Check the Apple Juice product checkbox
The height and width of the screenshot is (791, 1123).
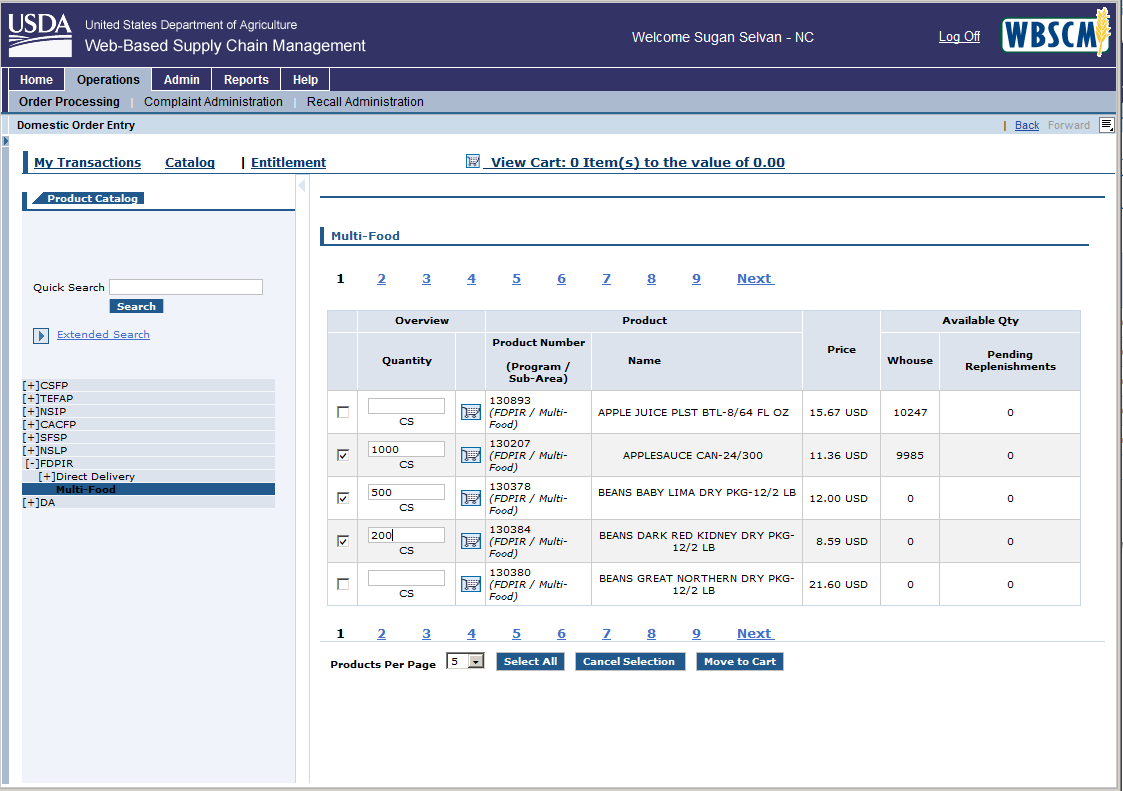click(x=343, y=412)
